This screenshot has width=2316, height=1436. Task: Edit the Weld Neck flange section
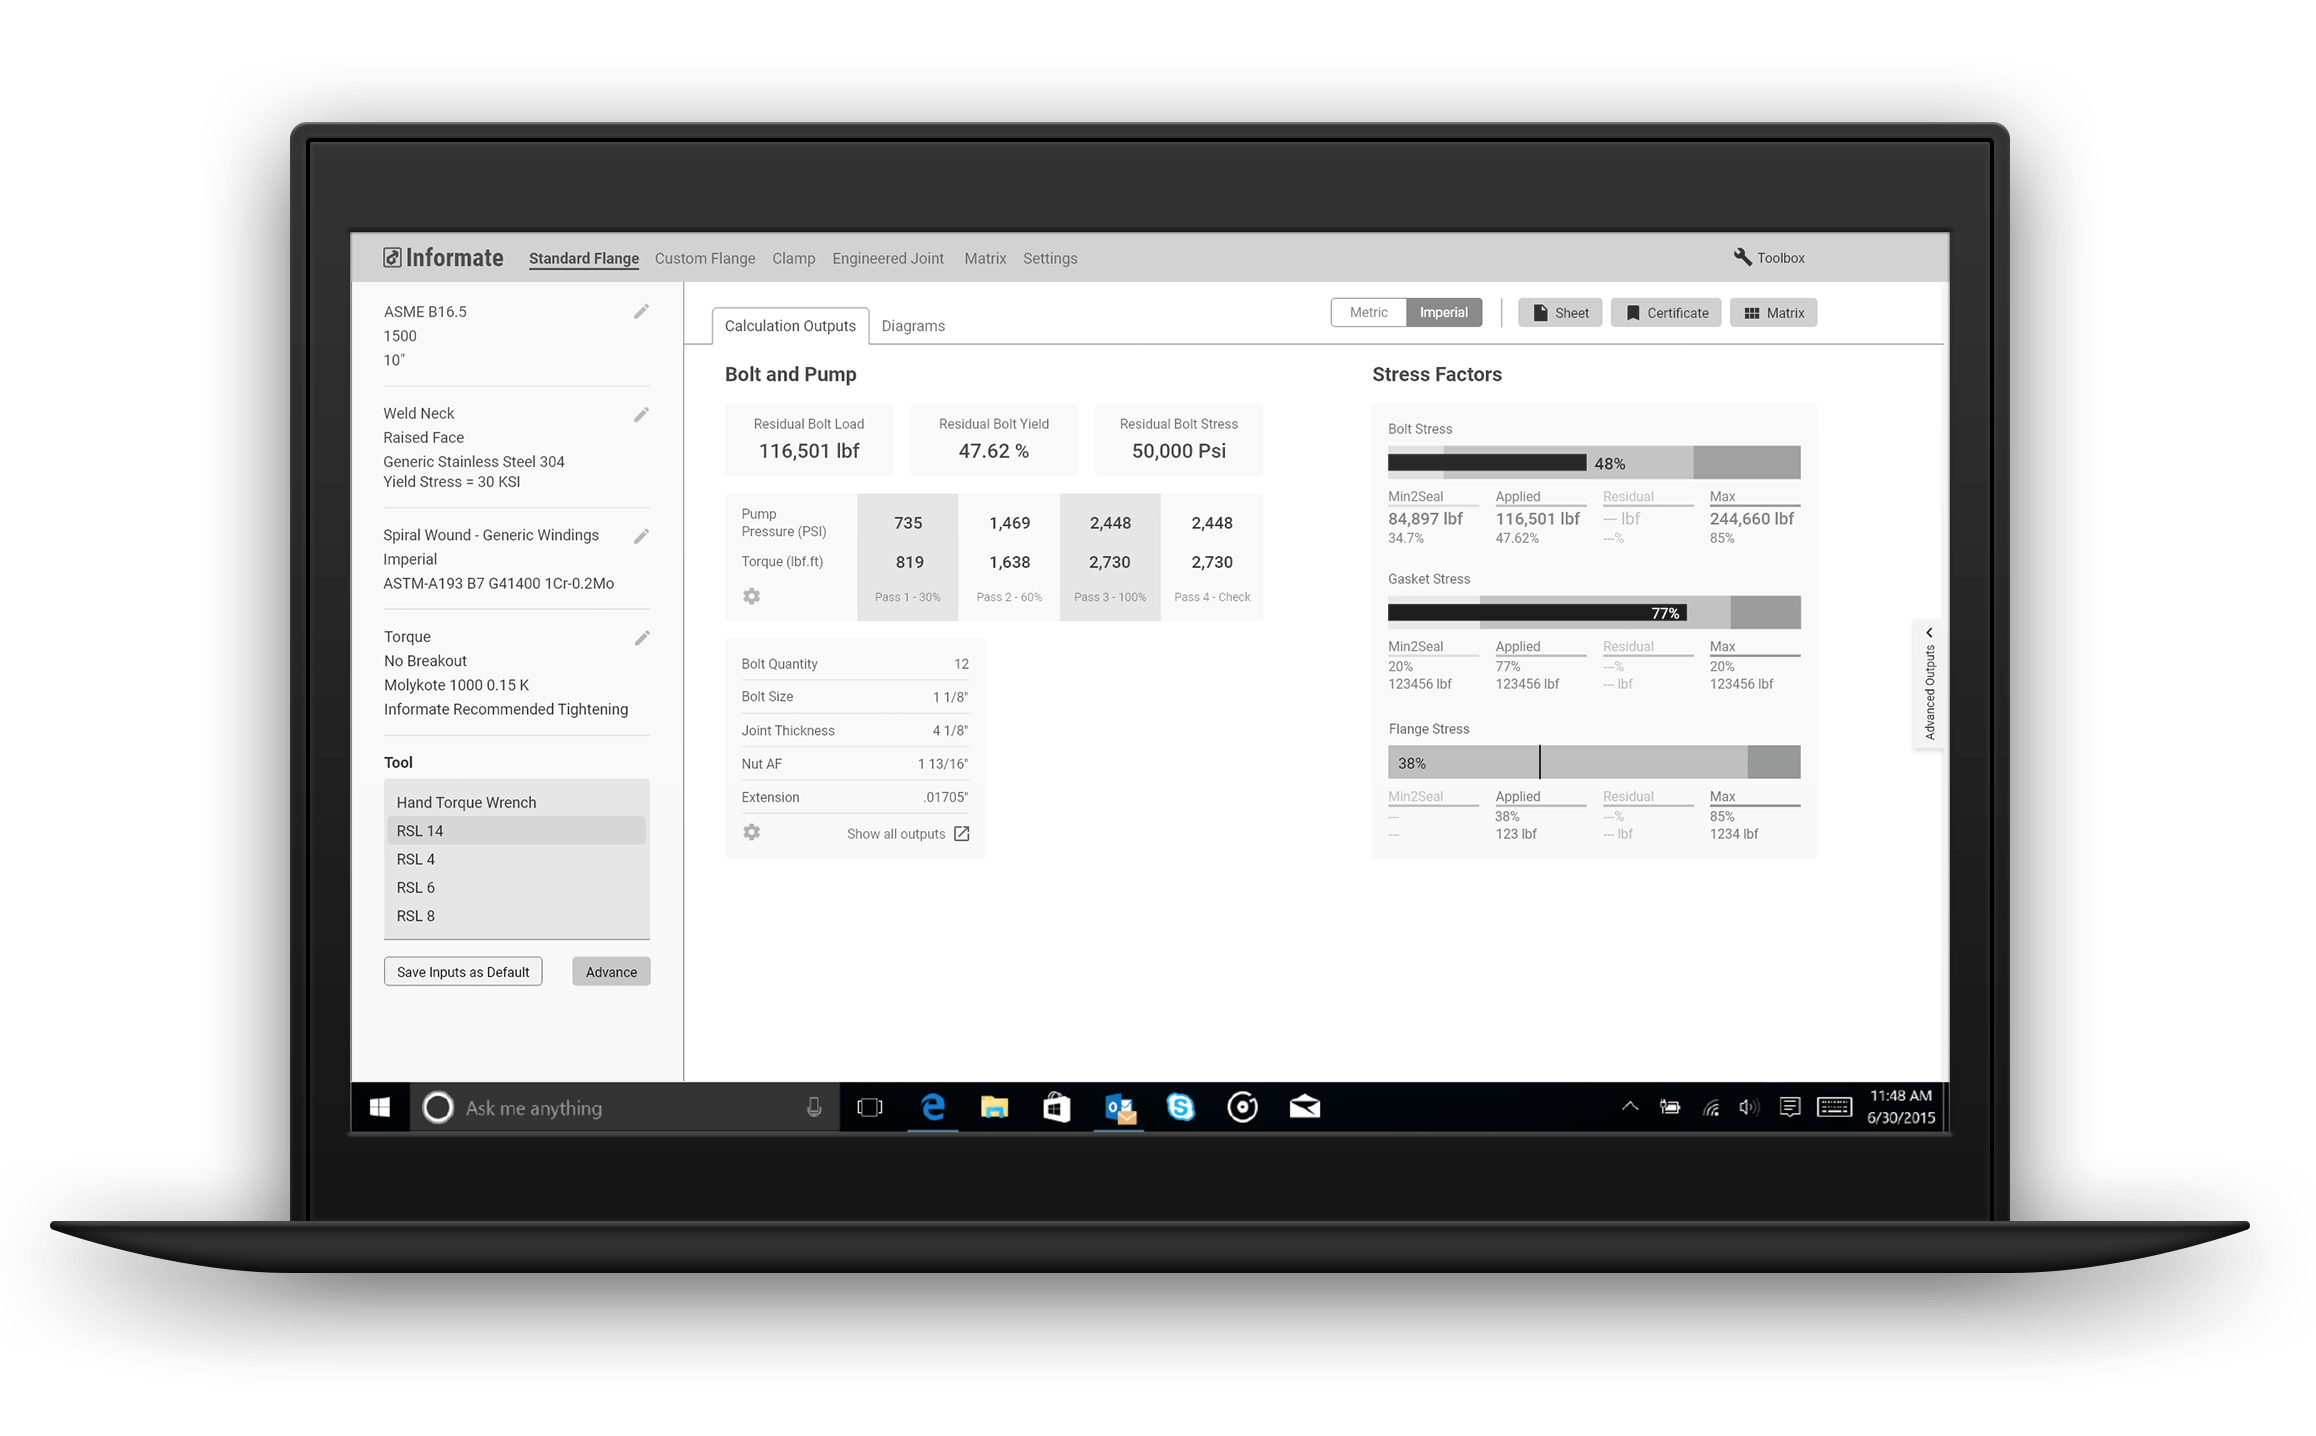[x=641, y=414]
